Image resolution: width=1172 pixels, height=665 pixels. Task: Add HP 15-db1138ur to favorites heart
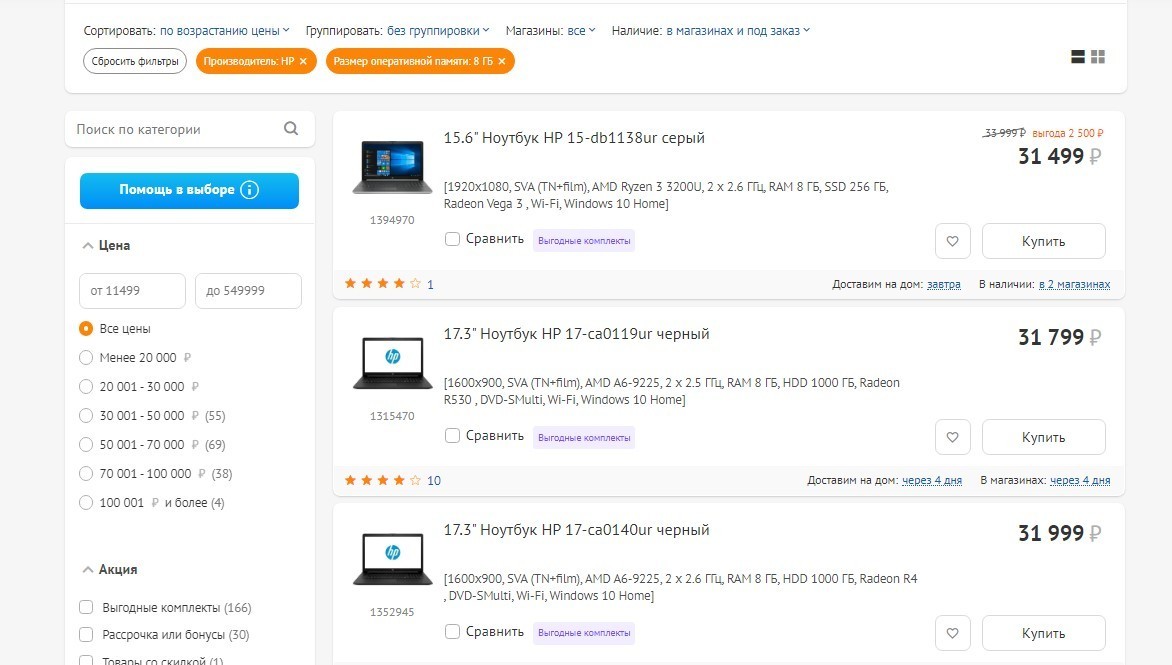tap(952, 241)
